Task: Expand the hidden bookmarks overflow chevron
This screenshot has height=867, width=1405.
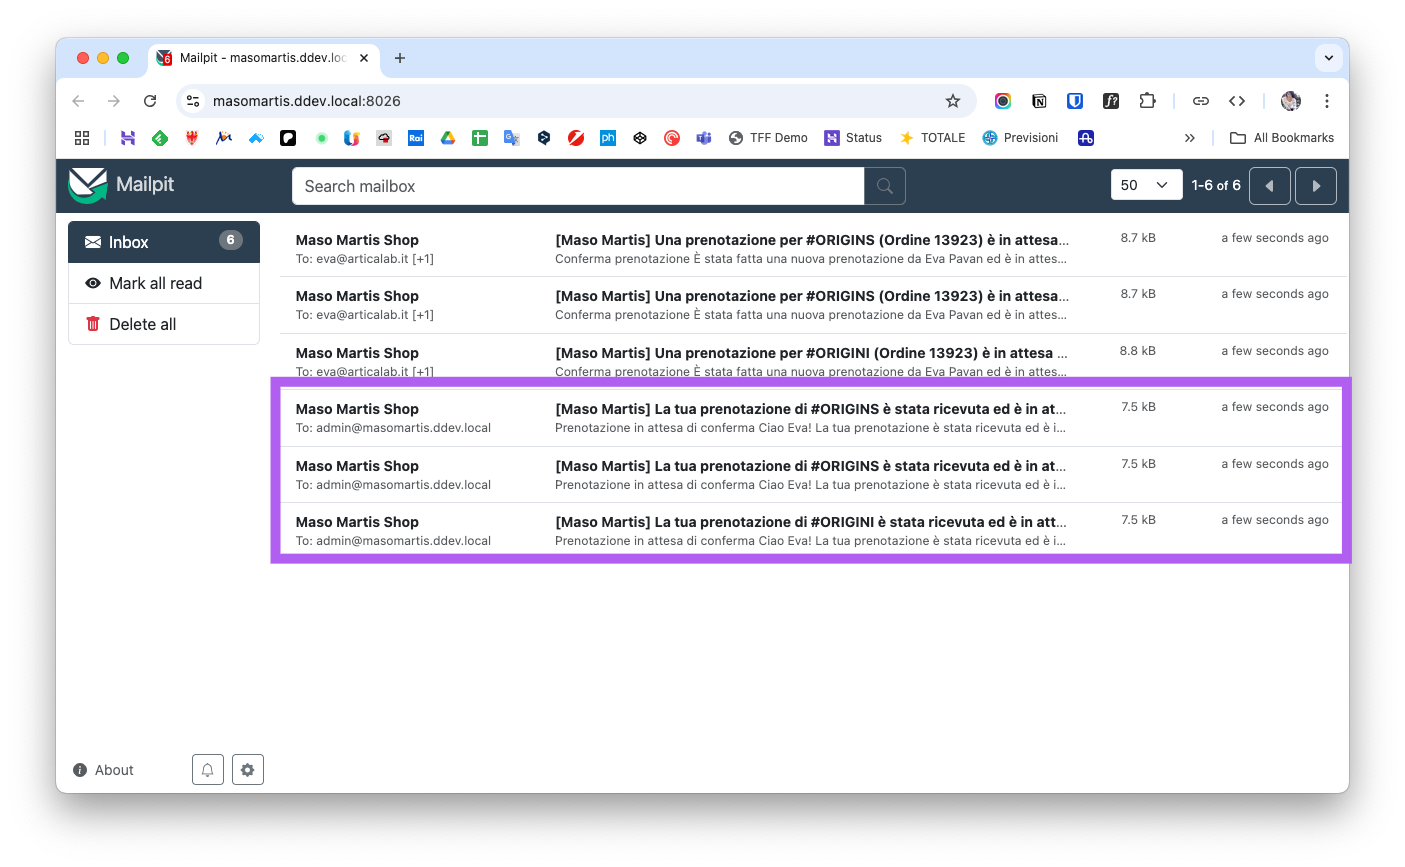Action: click(x=1190, y=138)
